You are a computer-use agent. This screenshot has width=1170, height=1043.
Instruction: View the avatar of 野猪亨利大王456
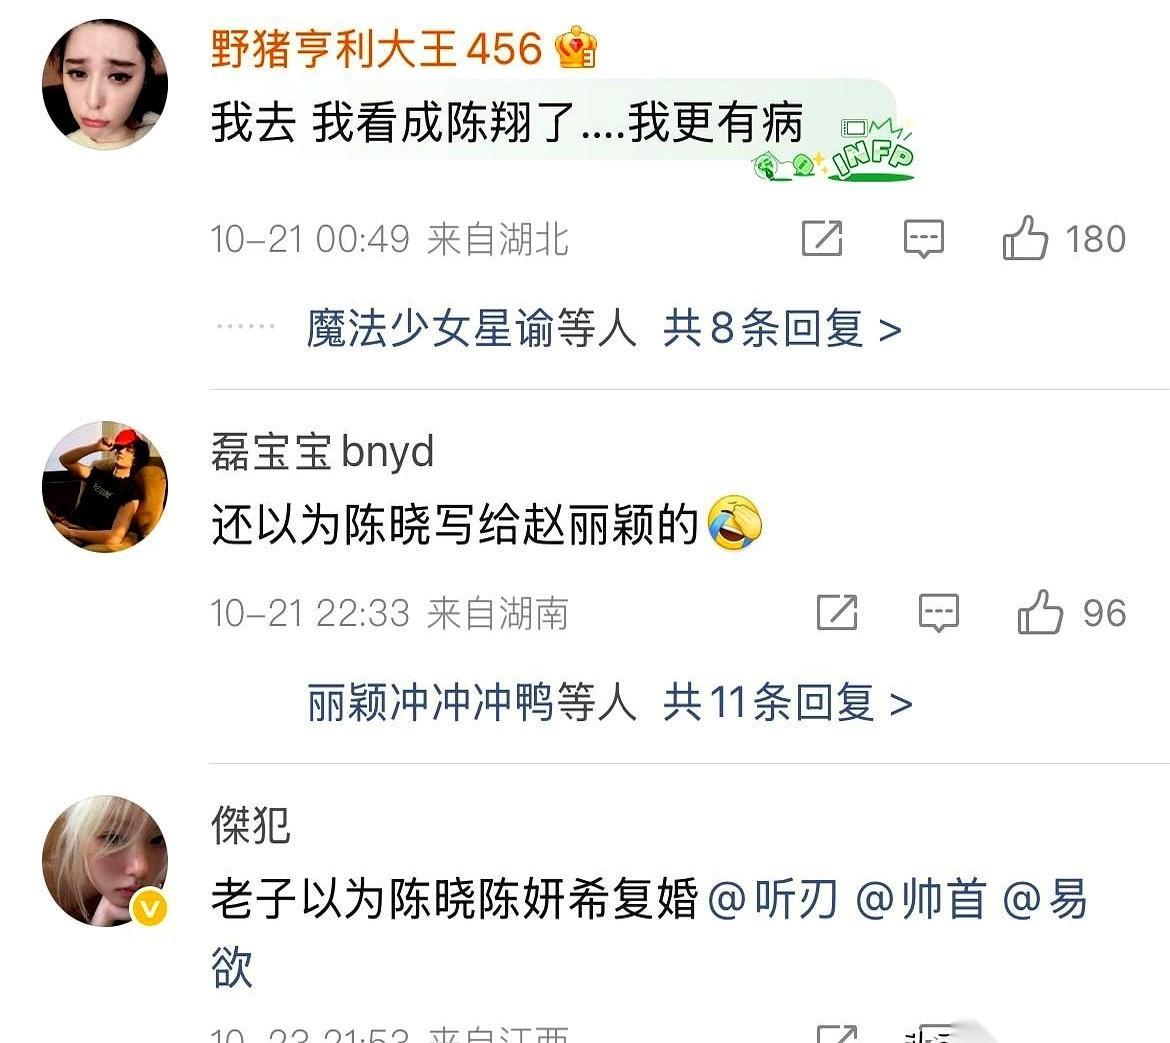(105, 85)
